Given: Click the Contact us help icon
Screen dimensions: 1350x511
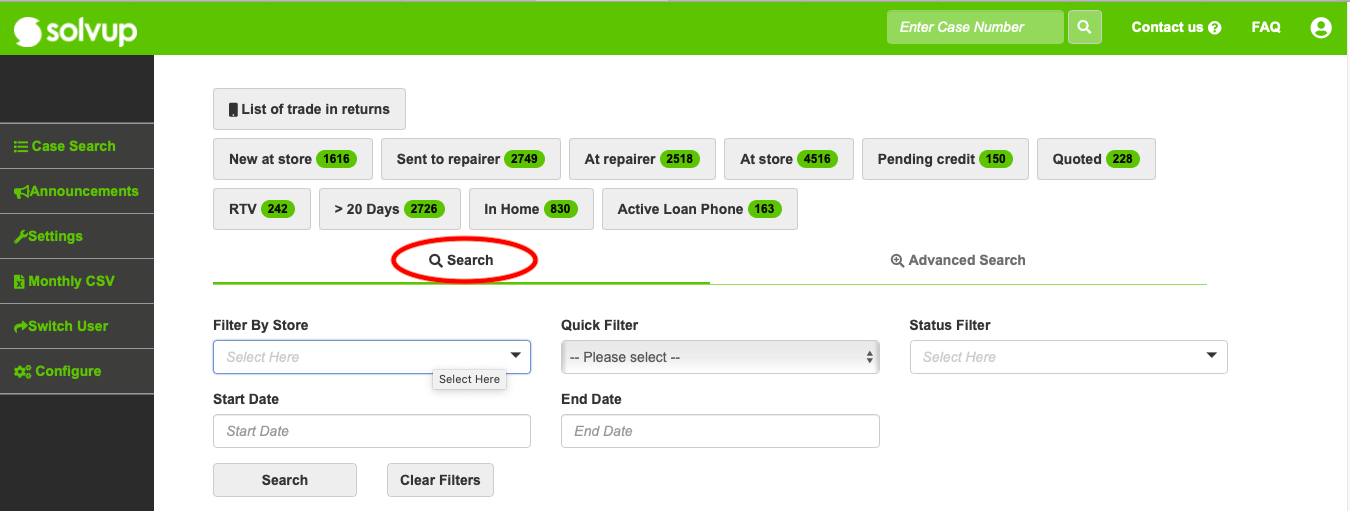Looking at the screenshot, I should coord(1215,28).
